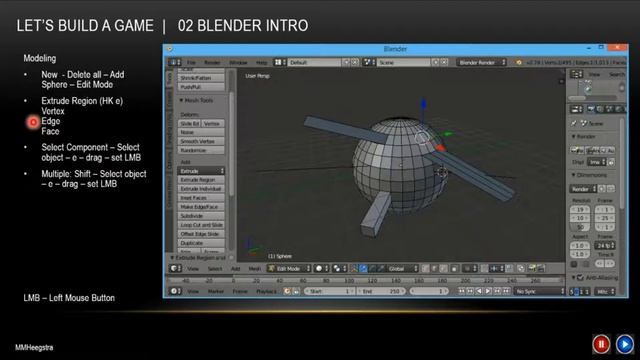Switch to the Render Layers properties icon

(600, 109)
